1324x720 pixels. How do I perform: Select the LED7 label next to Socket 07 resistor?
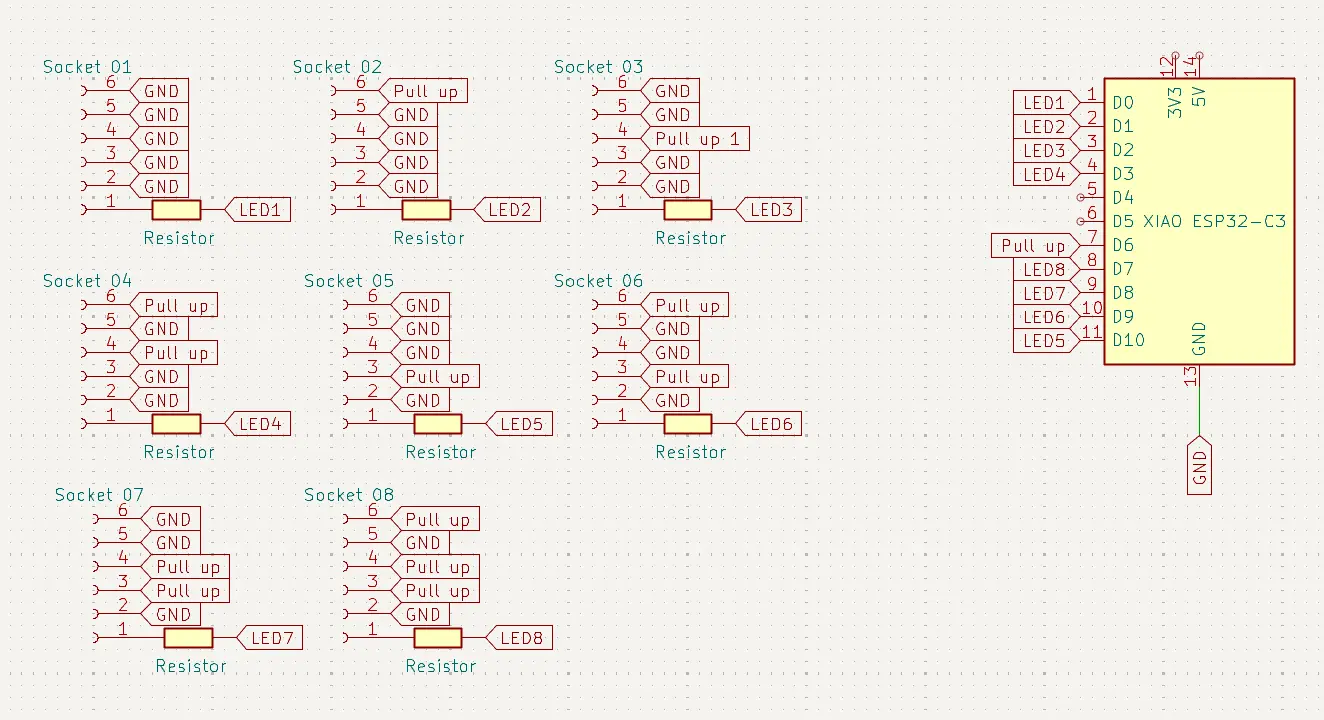coord(270,638)
